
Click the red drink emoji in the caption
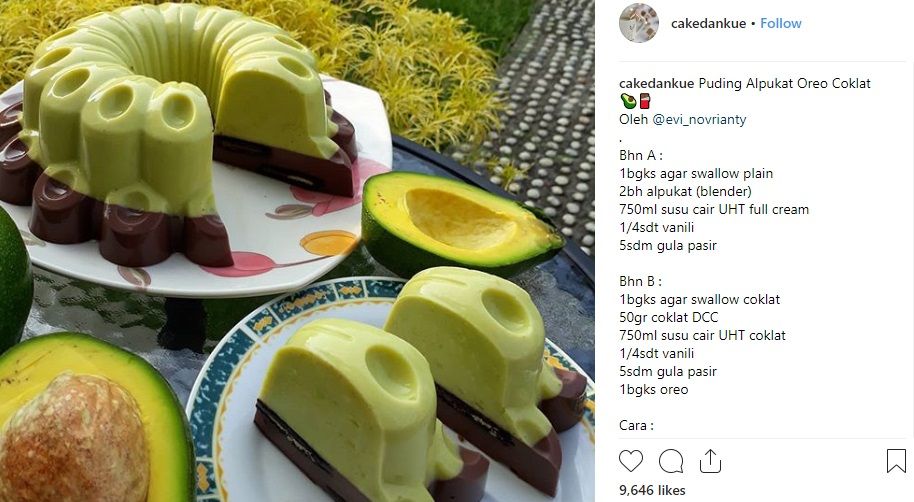coord(645,101)
